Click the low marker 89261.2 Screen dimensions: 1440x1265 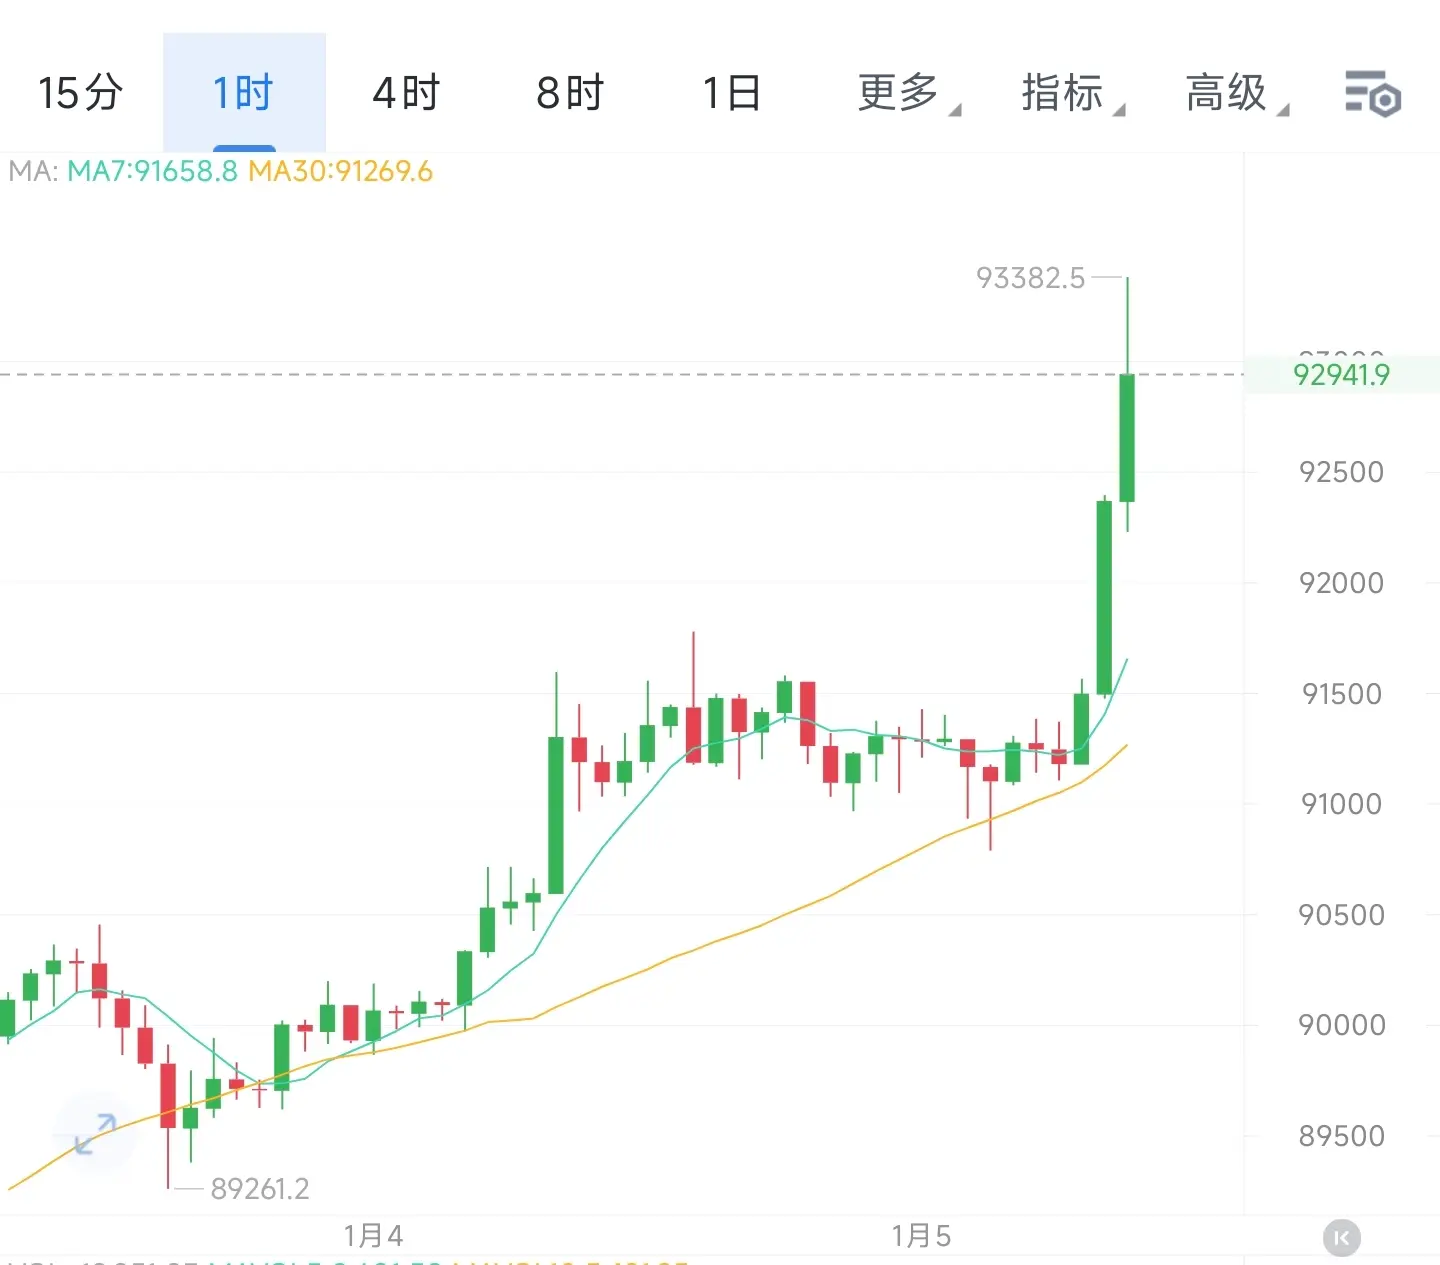click(260, 1188)
